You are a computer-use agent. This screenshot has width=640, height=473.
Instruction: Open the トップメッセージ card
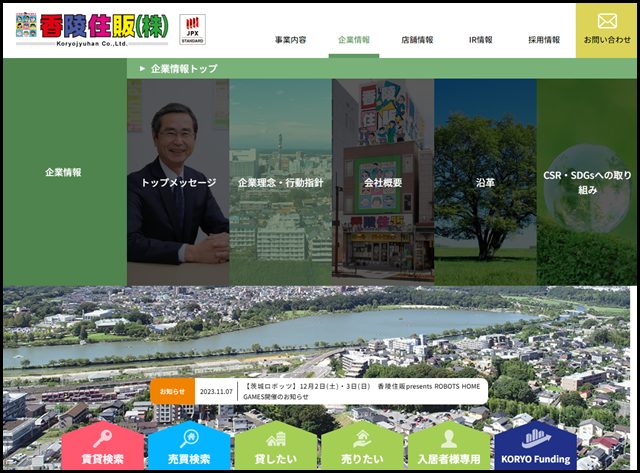[178, 182]
